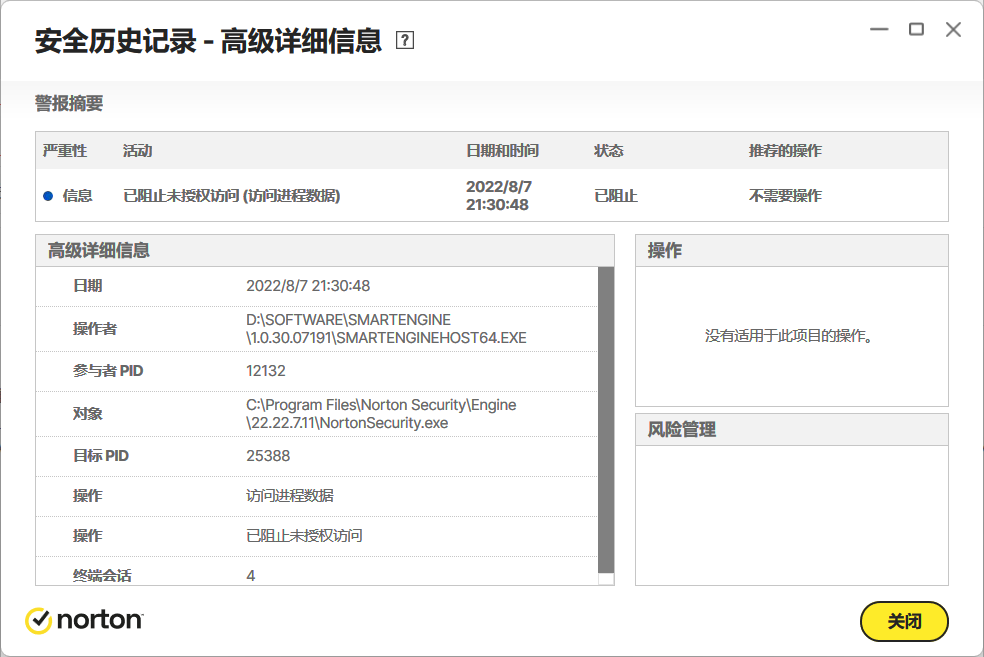Click the window title 安全历史记录 - 高级详细信息
The height and width of the screenshot is (657, 984).
coord(208,41)
